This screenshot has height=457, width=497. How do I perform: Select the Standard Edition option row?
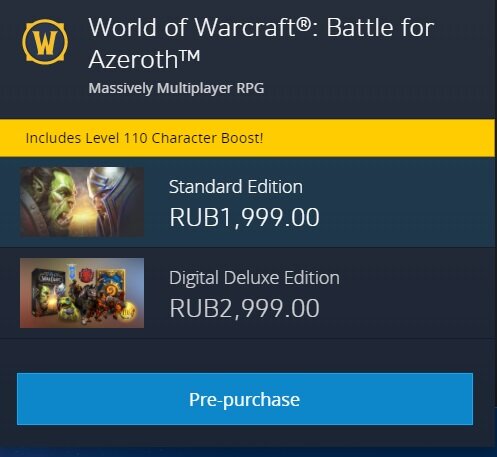coord(247,202)
